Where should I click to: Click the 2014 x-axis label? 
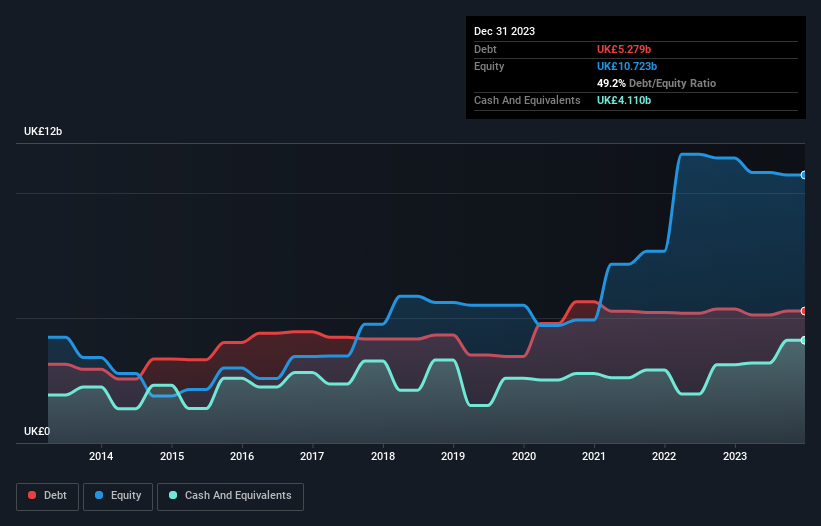pyautogui.click(x=101, y=456)
